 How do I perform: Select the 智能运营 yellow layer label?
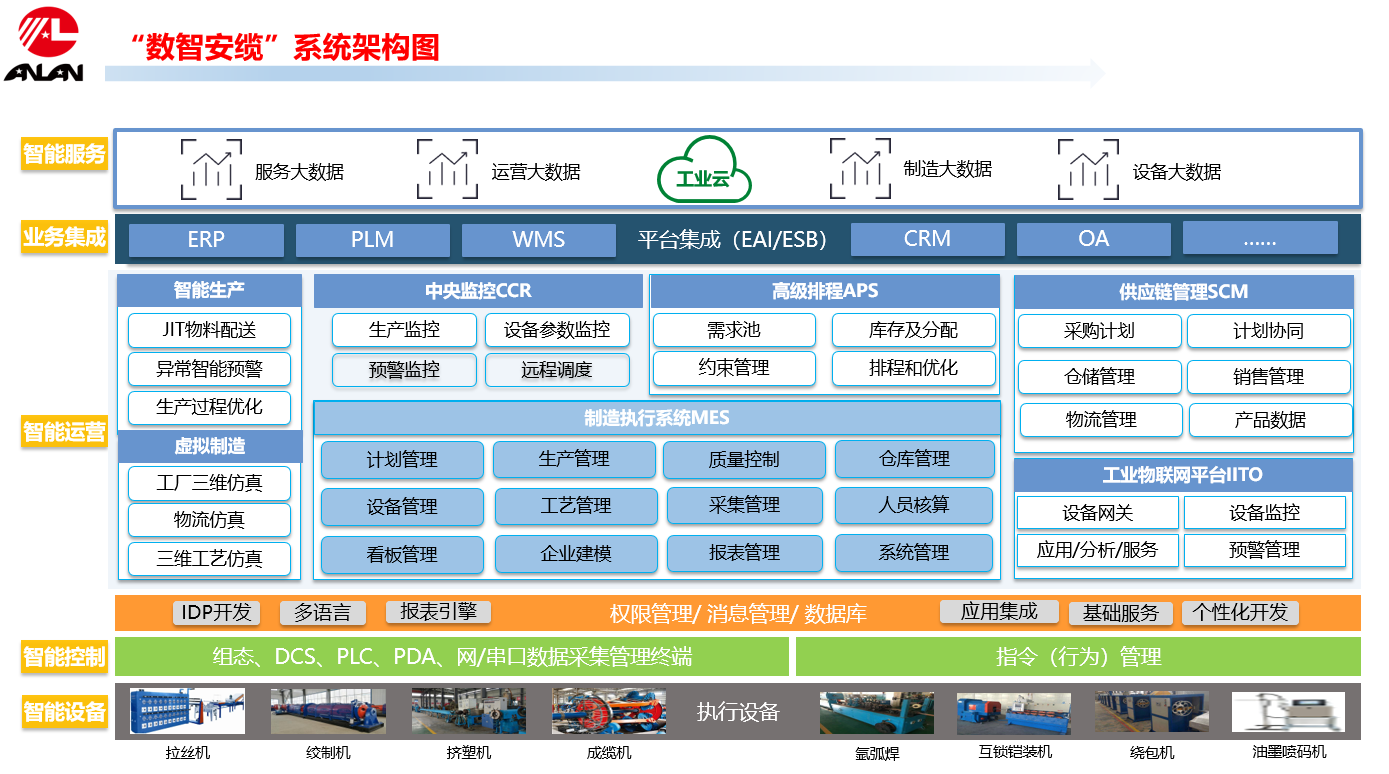64,432
